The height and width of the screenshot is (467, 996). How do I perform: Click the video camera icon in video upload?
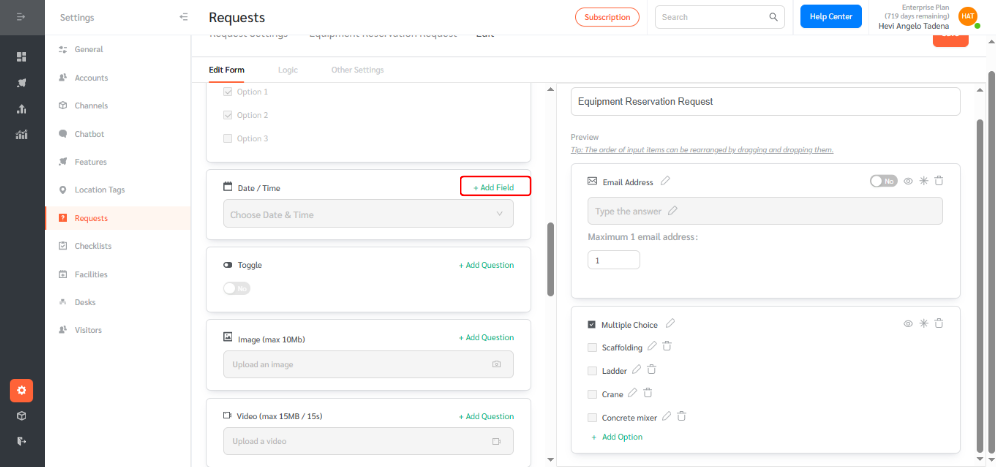pos(497,441)
